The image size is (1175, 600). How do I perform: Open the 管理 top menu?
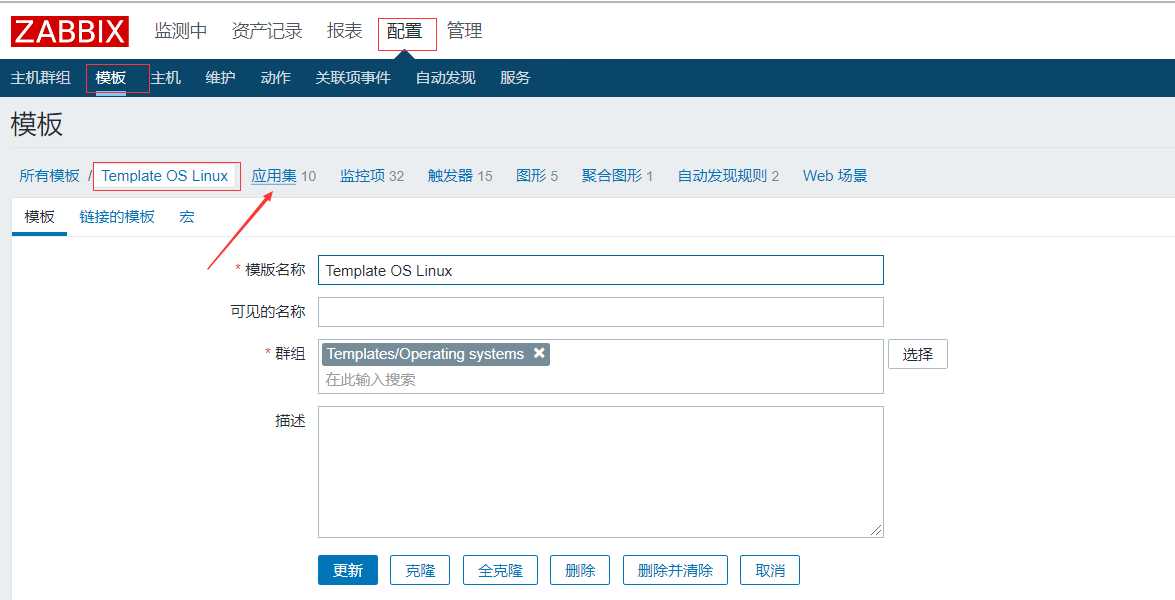point(465,31)
